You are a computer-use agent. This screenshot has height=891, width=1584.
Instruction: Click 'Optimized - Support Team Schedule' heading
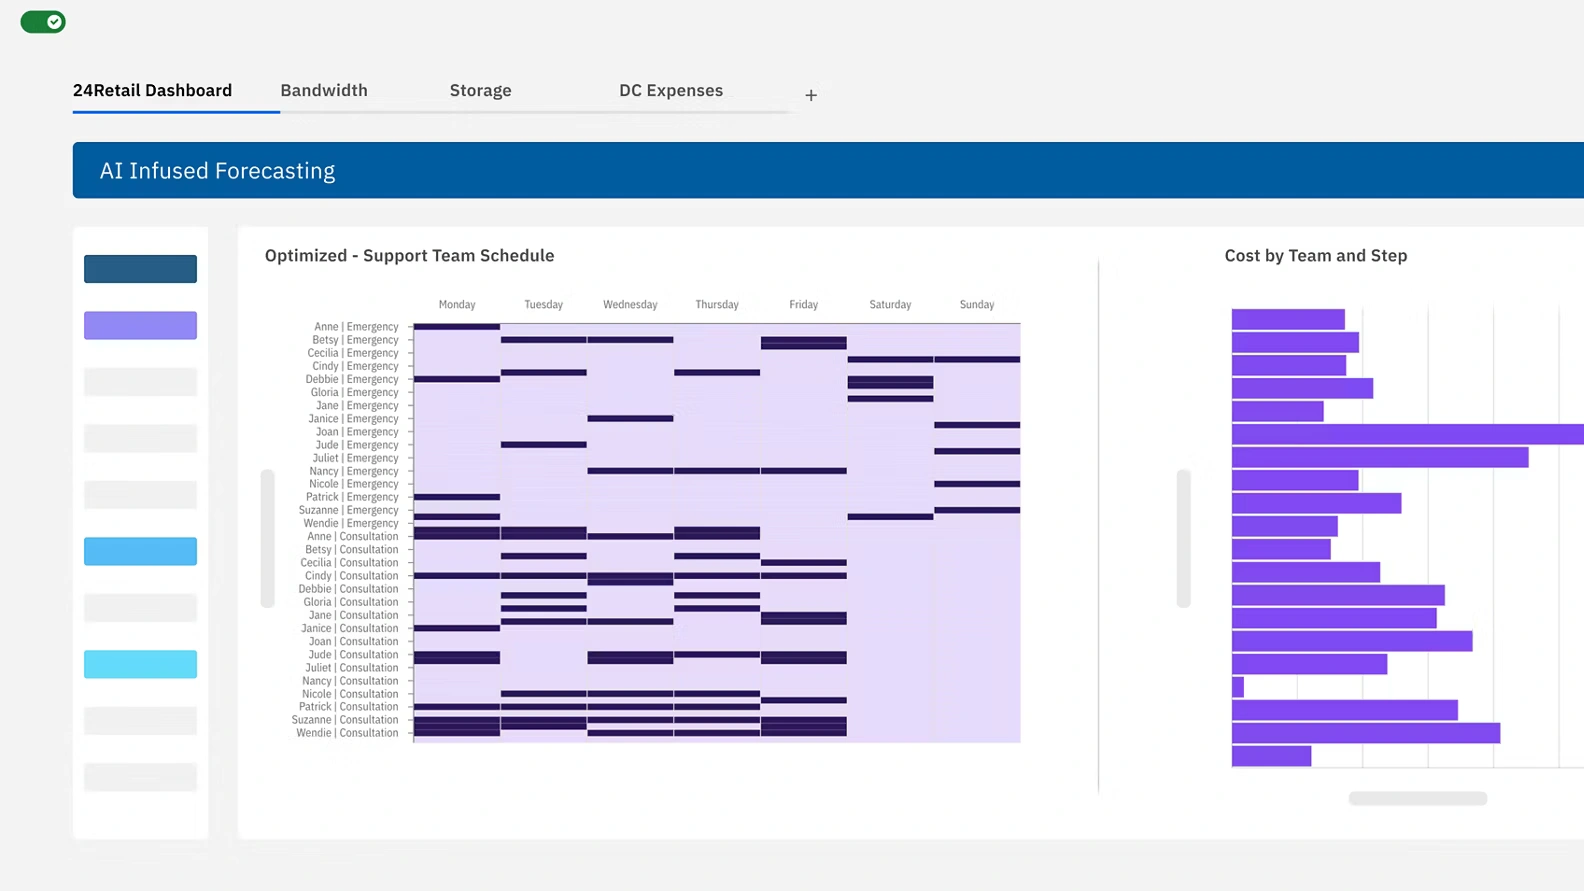tap(409, 255)
